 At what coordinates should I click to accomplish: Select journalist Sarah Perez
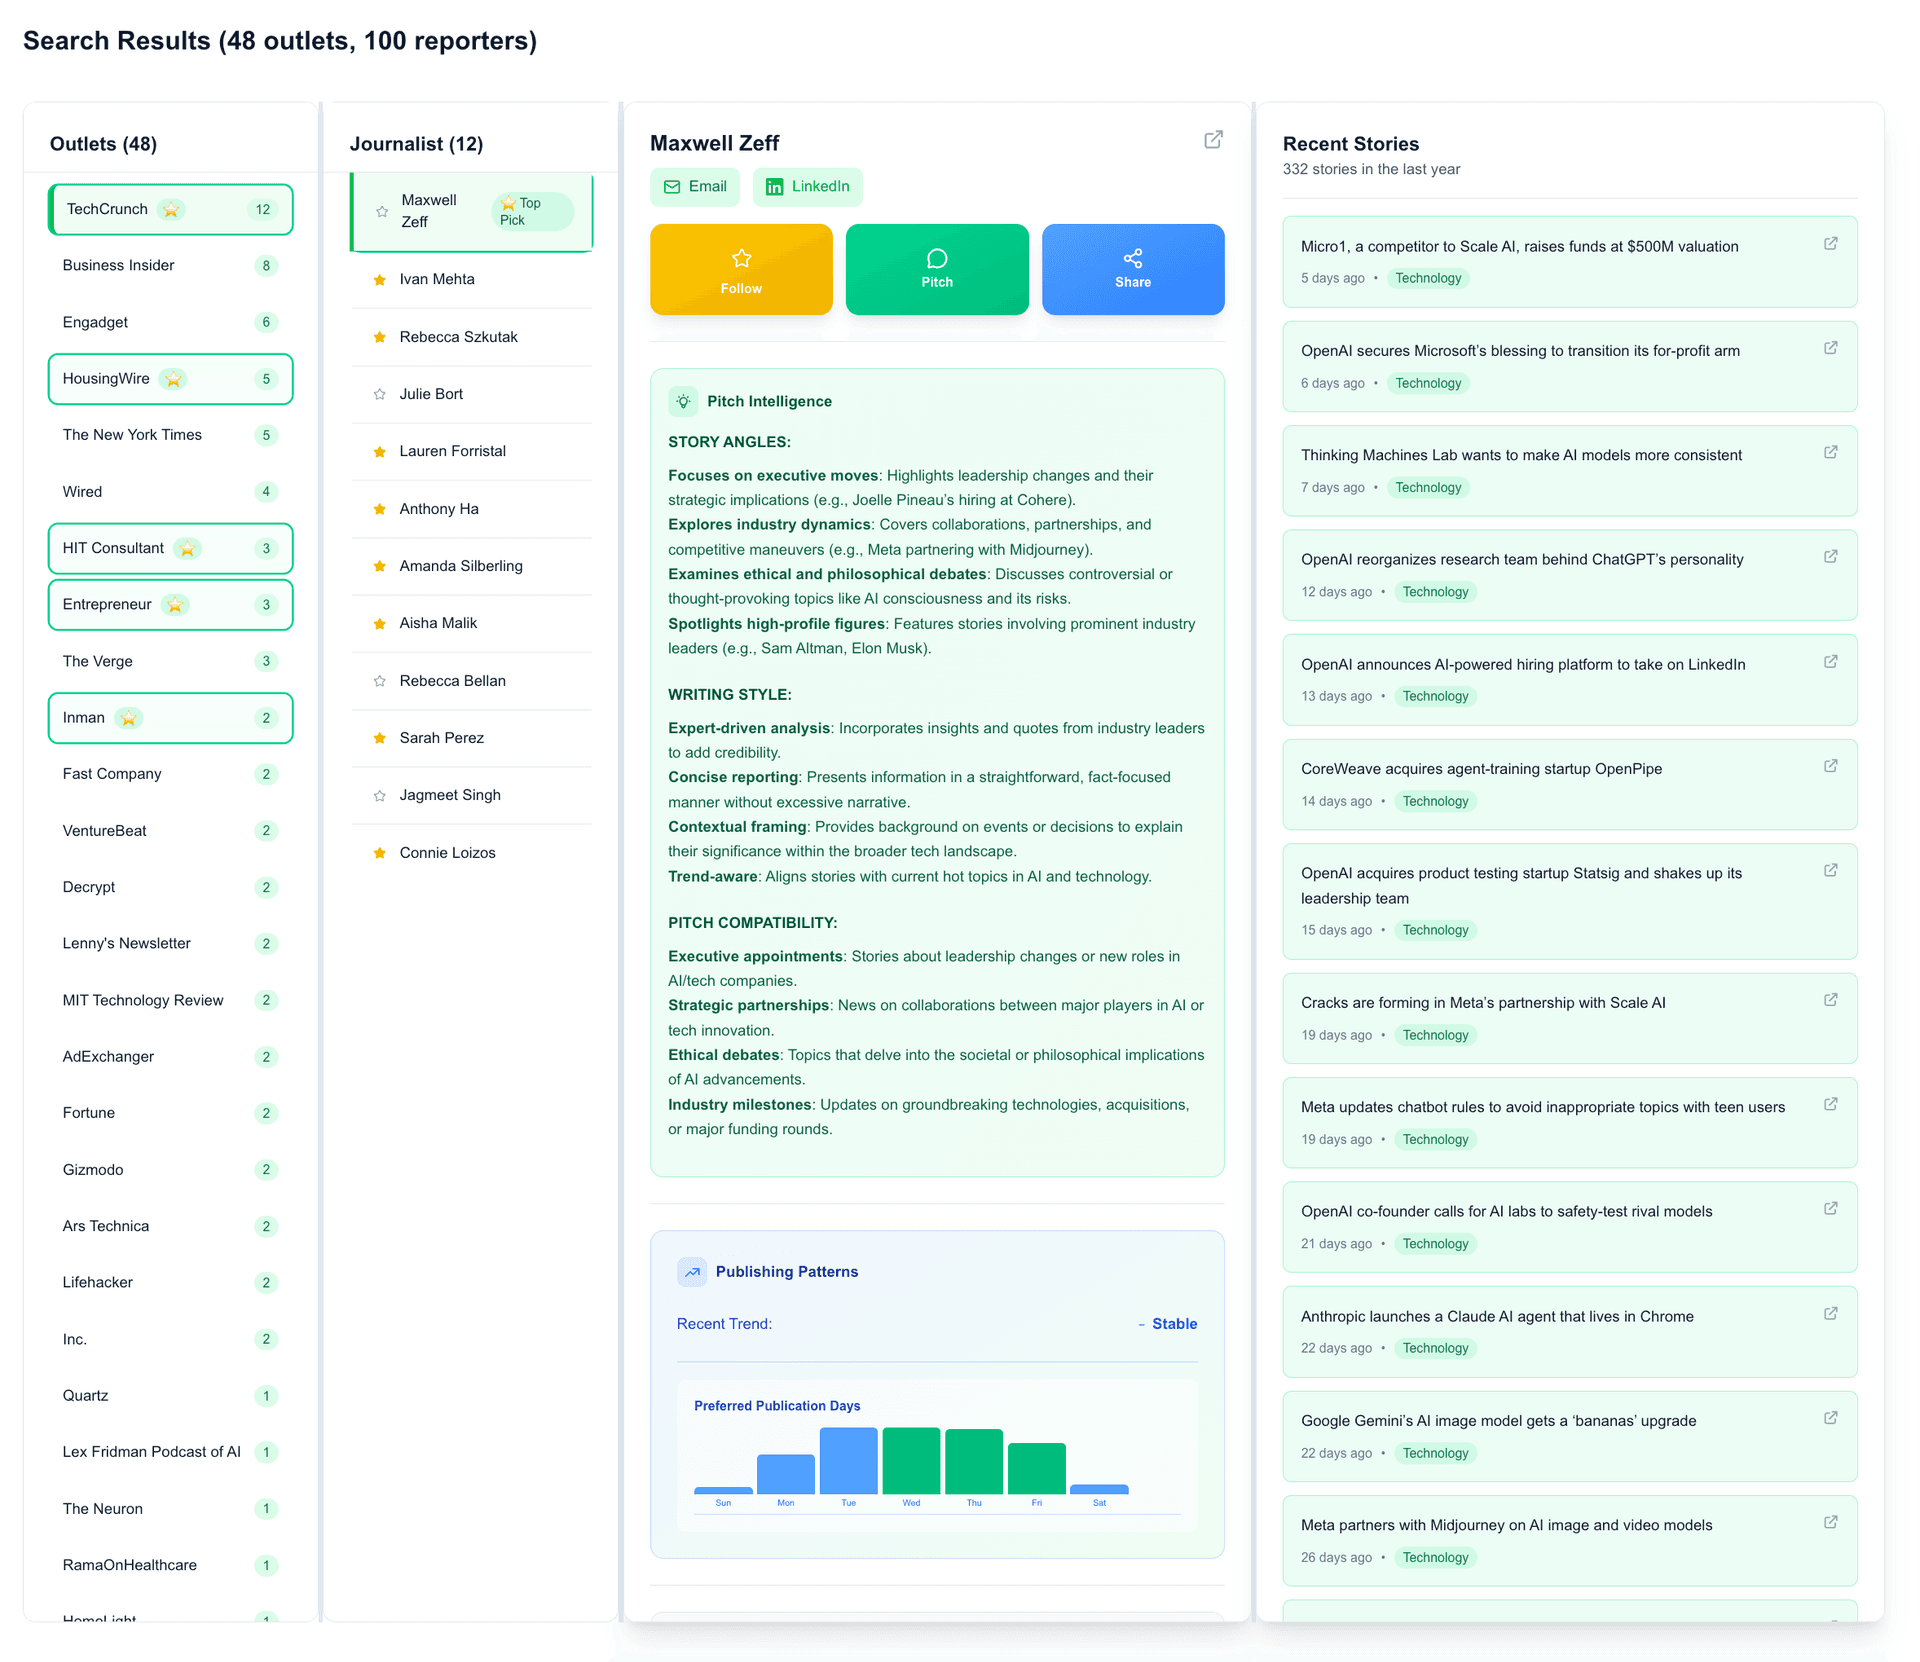point(442,738)
